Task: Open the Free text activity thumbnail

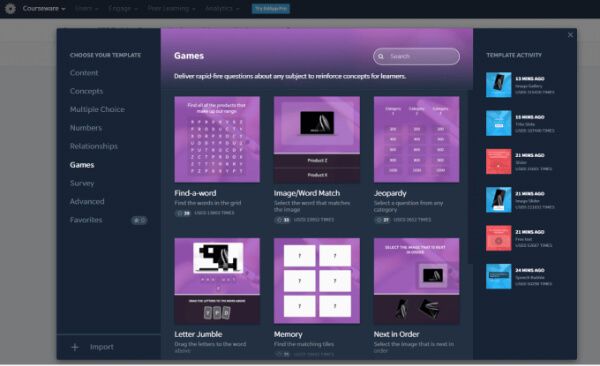Action: [499, 238]
